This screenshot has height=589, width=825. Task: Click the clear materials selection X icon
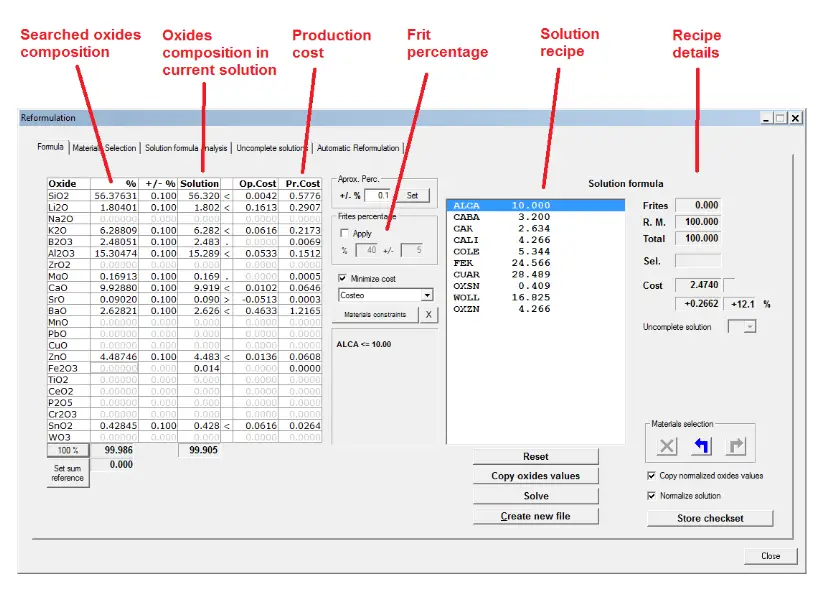pyautogui.click(x=668, y=447)
